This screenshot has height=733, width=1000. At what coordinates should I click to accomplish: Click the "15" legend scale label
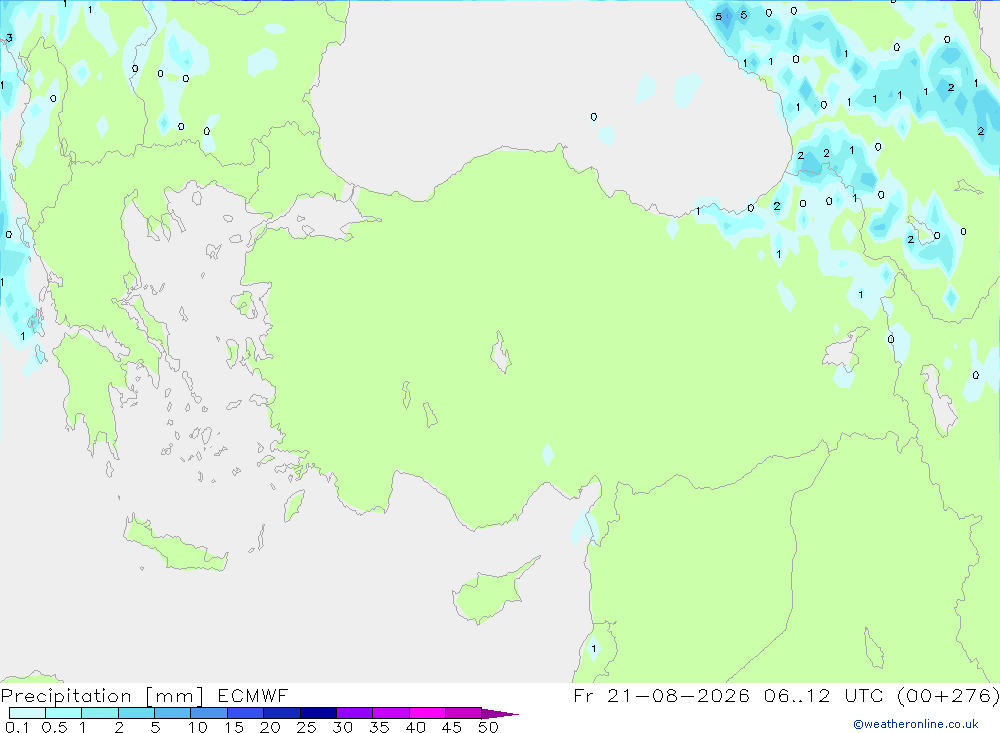234,727
